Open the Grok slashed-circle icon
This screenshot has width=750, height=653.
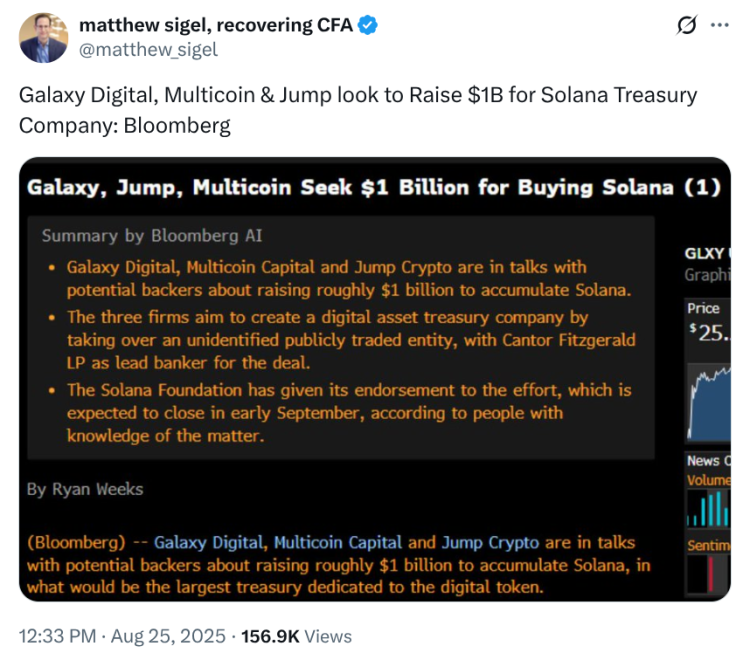(x=687, y=26)
